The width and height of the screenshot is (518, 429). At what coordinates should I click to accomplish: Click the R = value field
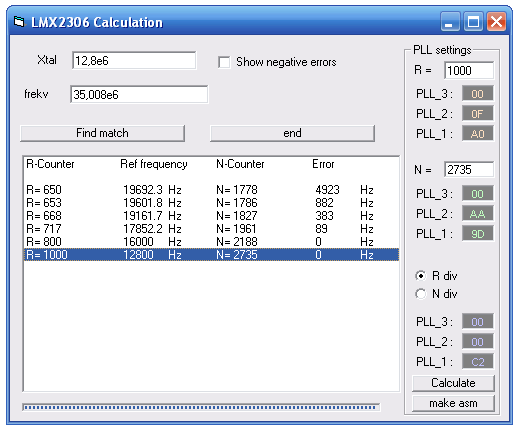(469, 71)
